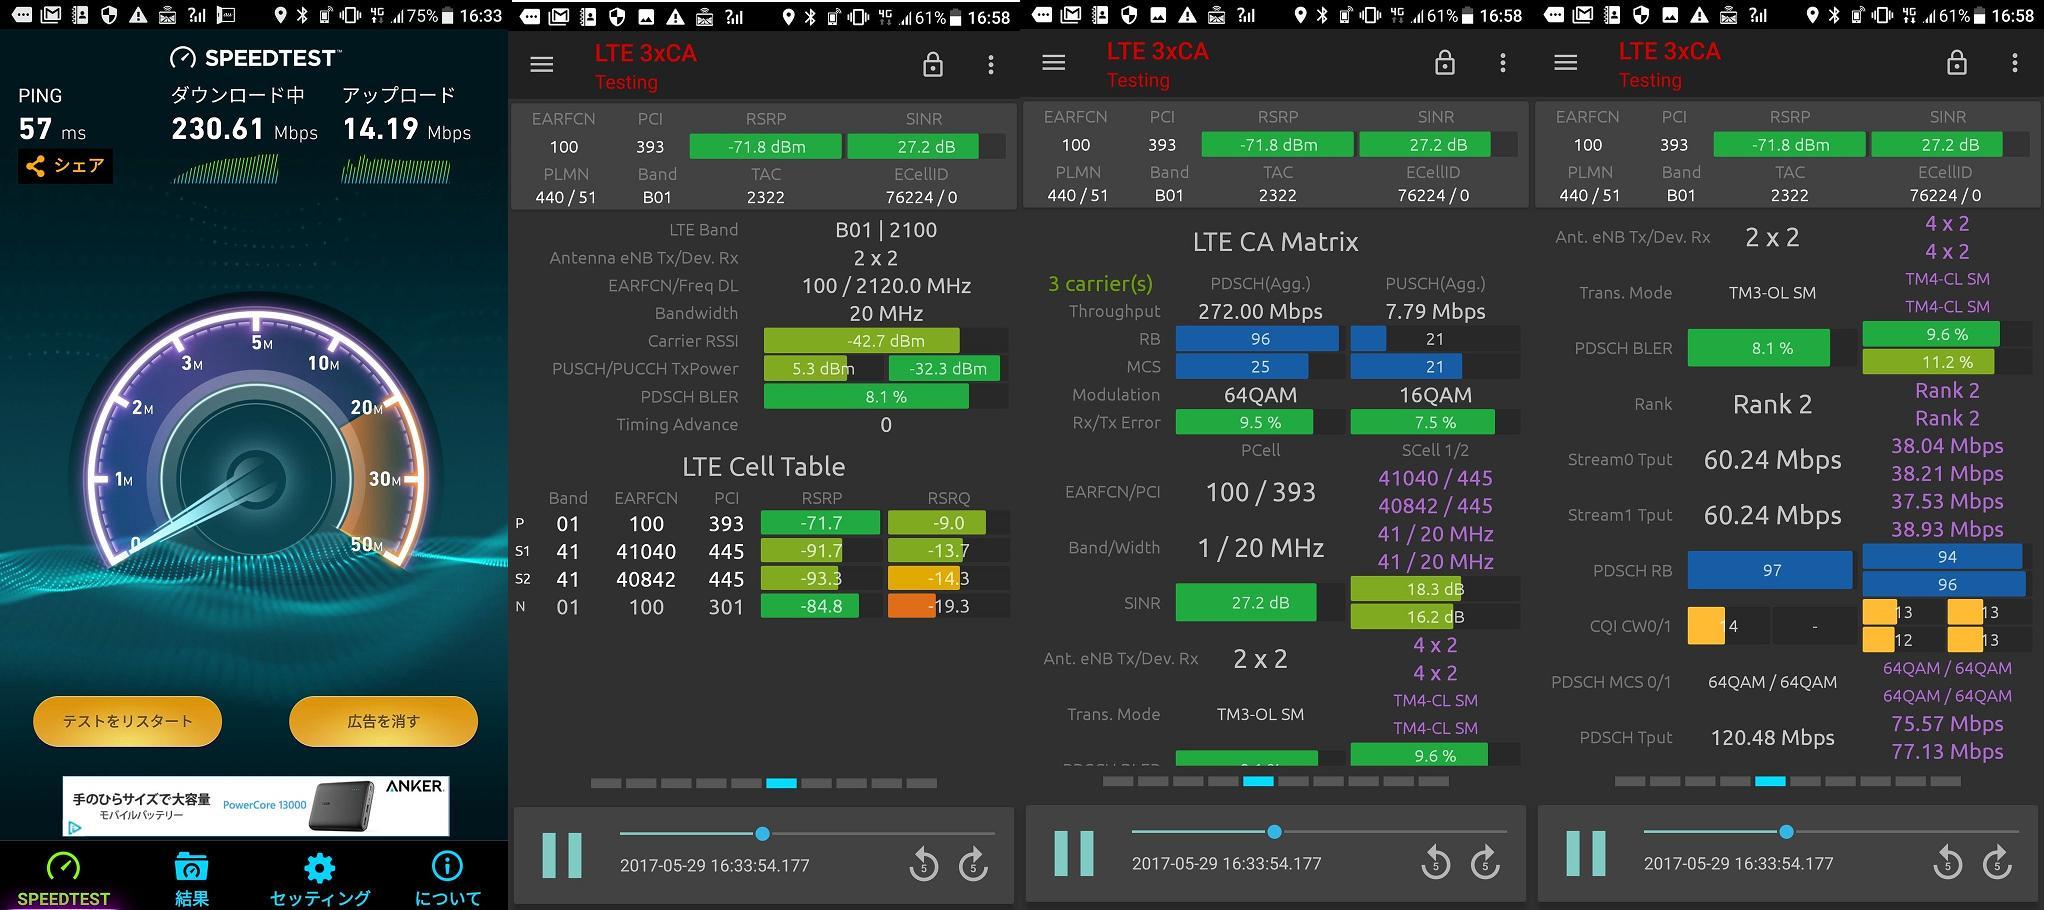The height and width of the screenshot is (910, 2045).
Task: Tap the ad choices triangle on the Anker banner
Action: click(x=74, y=827)
